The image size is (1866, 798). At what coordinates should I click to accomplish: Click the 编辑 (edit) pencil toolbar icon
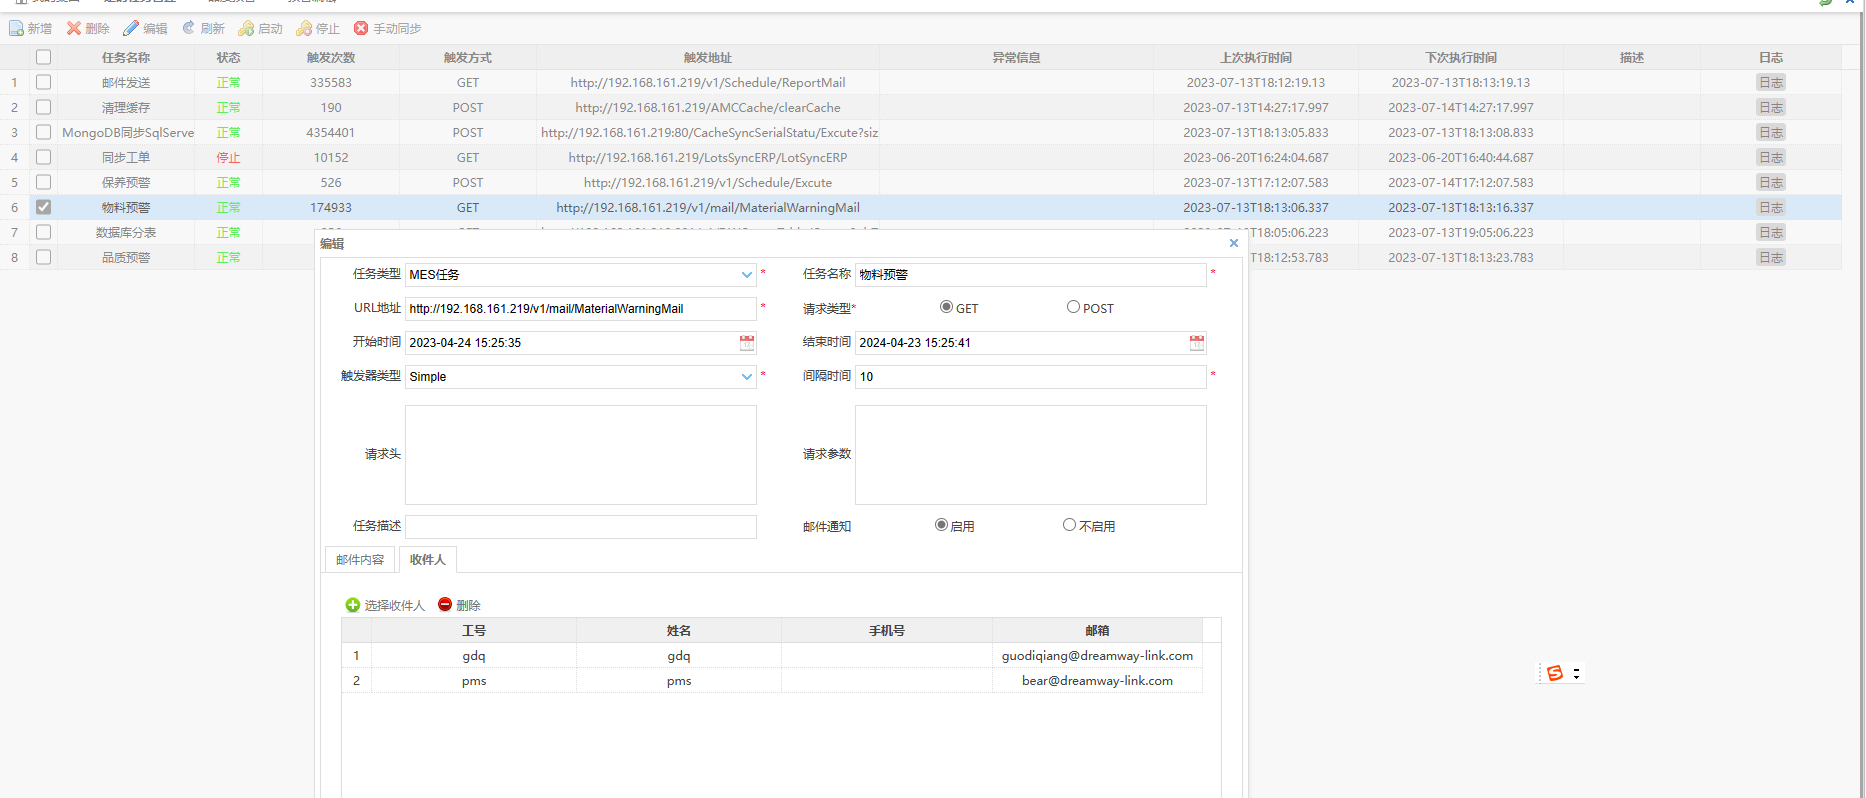(x=131, y=28)
